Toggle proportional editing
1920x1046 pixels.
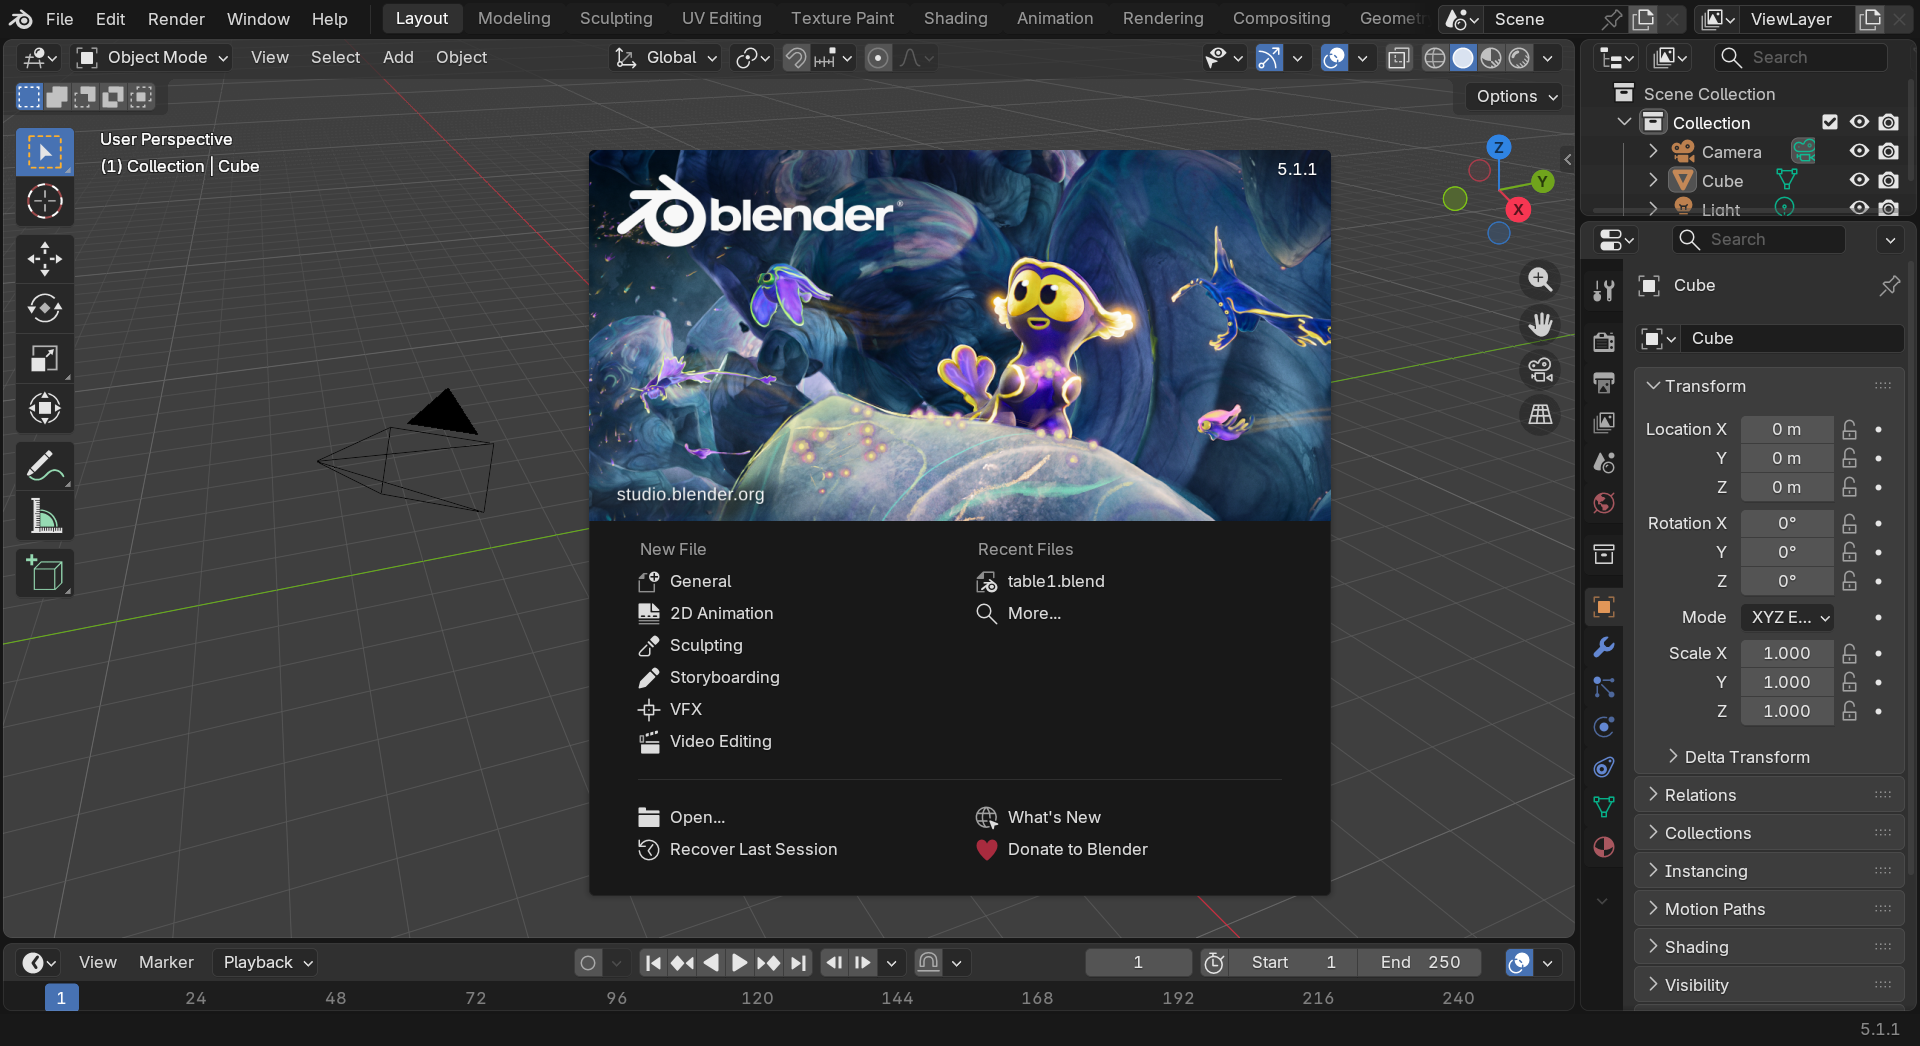point(878,58)
